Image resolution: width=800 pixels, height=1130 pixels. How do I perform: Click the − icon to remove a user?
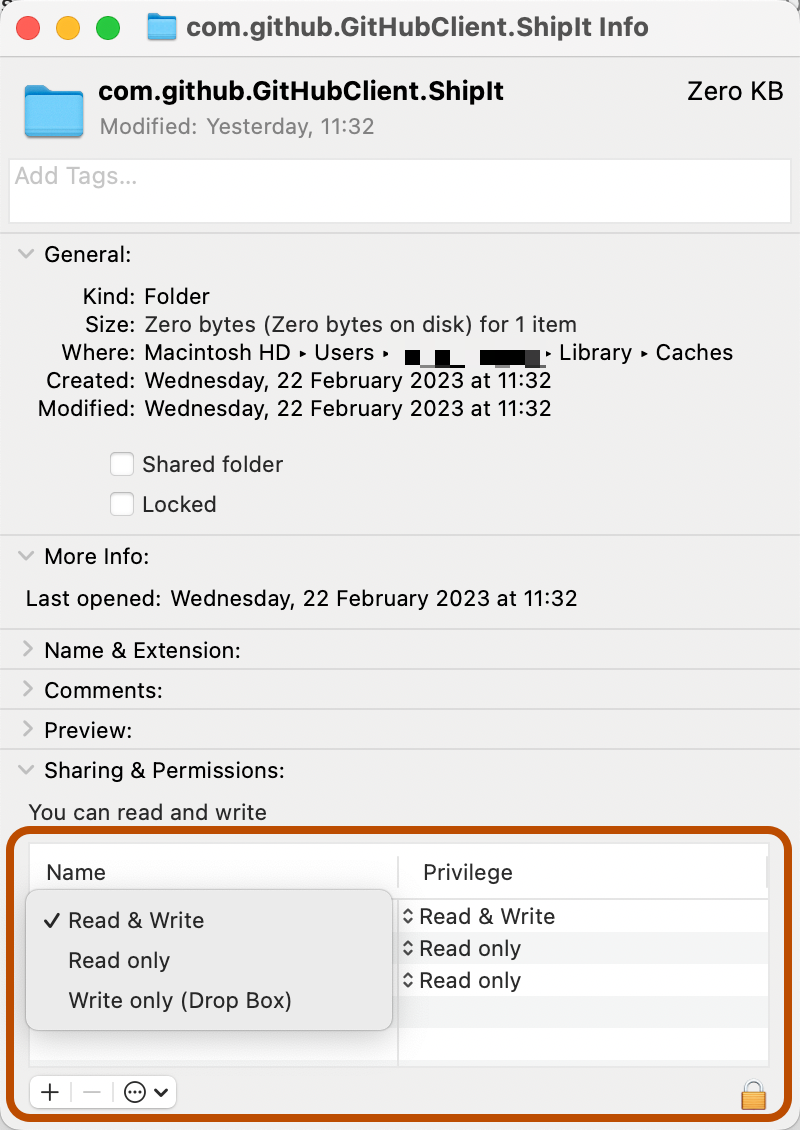pyautogui.click(x=92, y=1092)
